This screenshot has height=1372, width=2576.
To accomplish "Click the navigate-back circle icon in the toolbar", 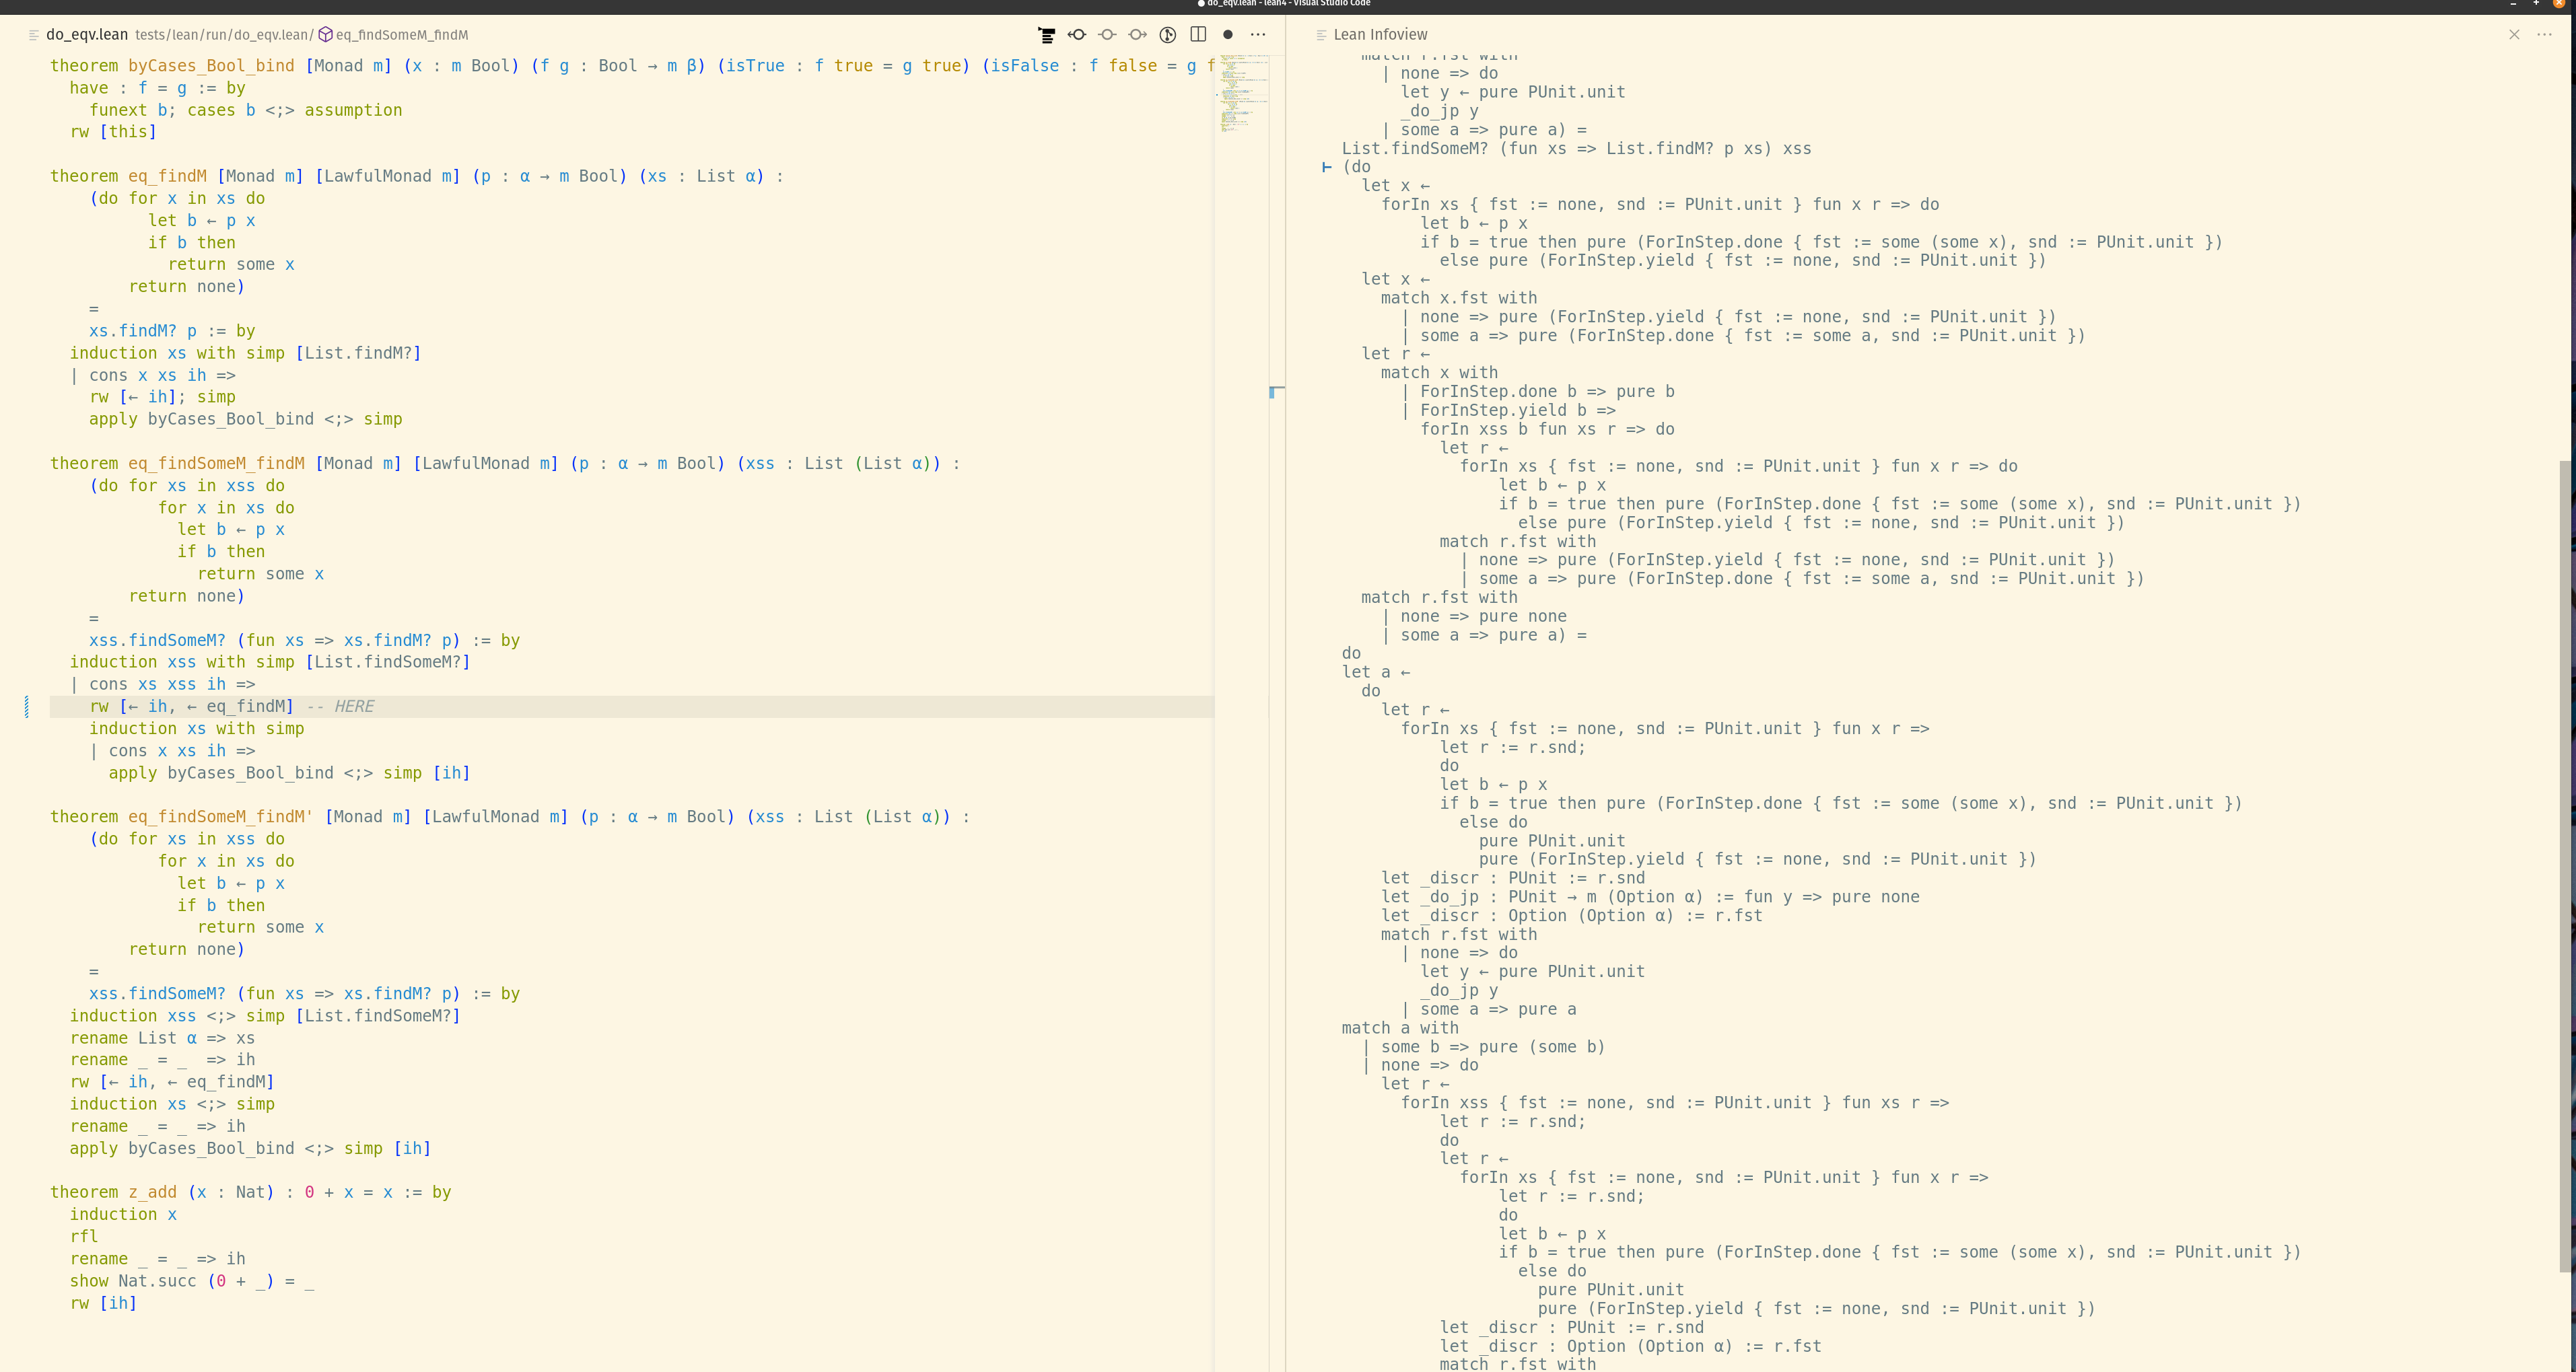I will click(1078, 34).
